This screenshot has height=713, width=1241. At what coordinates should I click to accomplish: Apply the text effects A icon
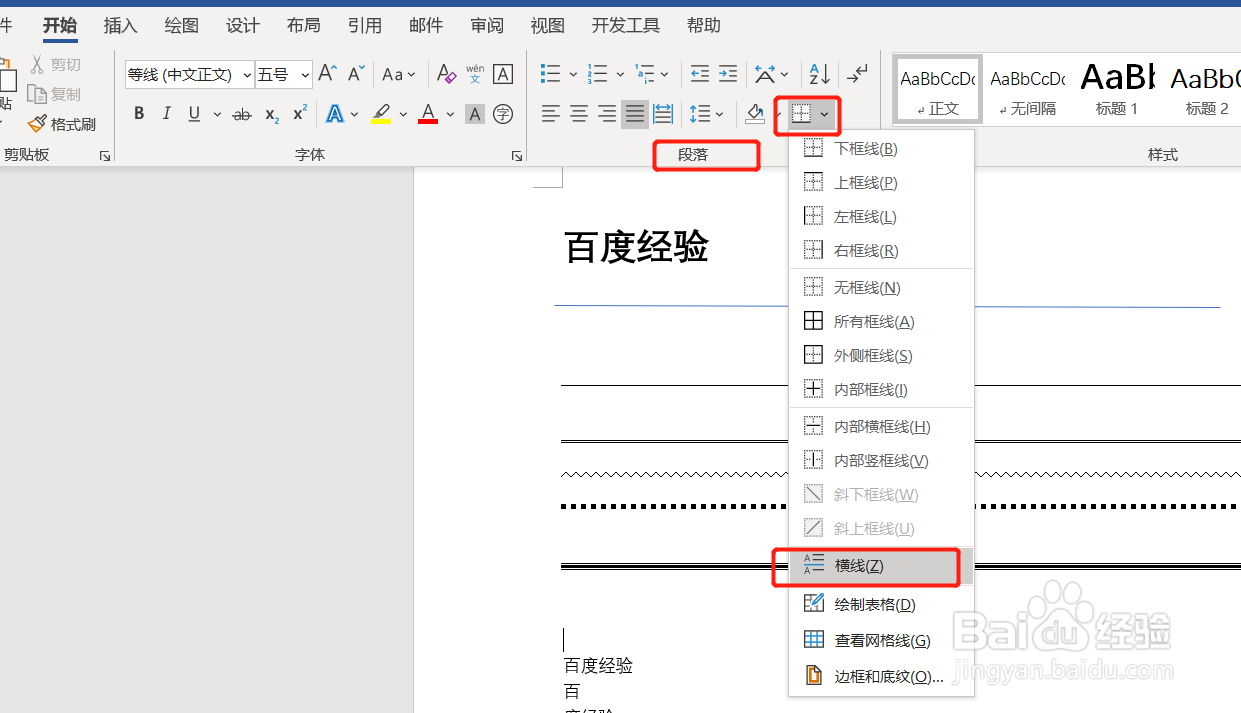[334, 114]
